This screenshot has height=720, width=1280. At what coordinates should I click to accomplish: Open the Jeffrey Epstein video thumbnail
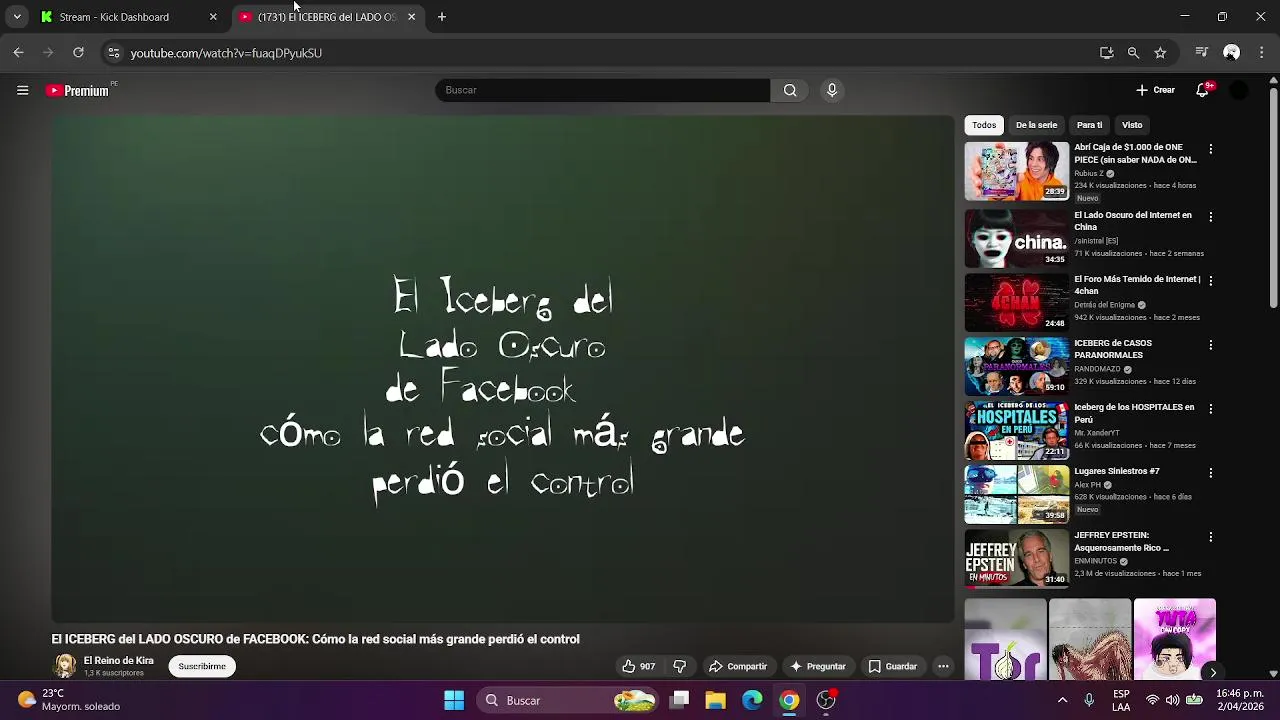(x=1016, y=559)
